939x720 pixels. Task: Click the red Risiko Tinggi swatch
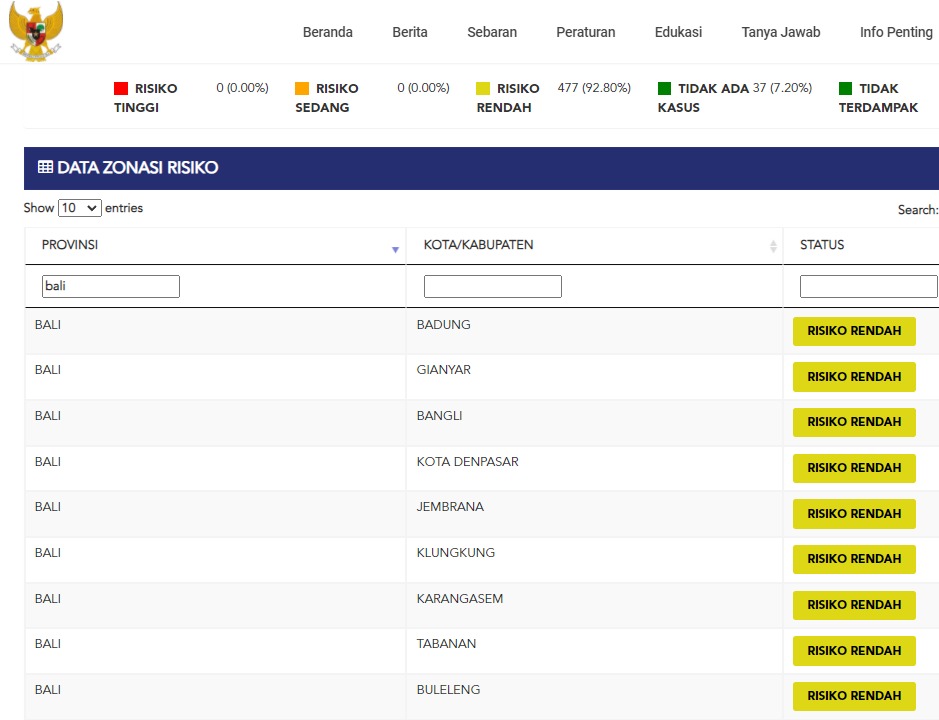click(x=121, y=89)
